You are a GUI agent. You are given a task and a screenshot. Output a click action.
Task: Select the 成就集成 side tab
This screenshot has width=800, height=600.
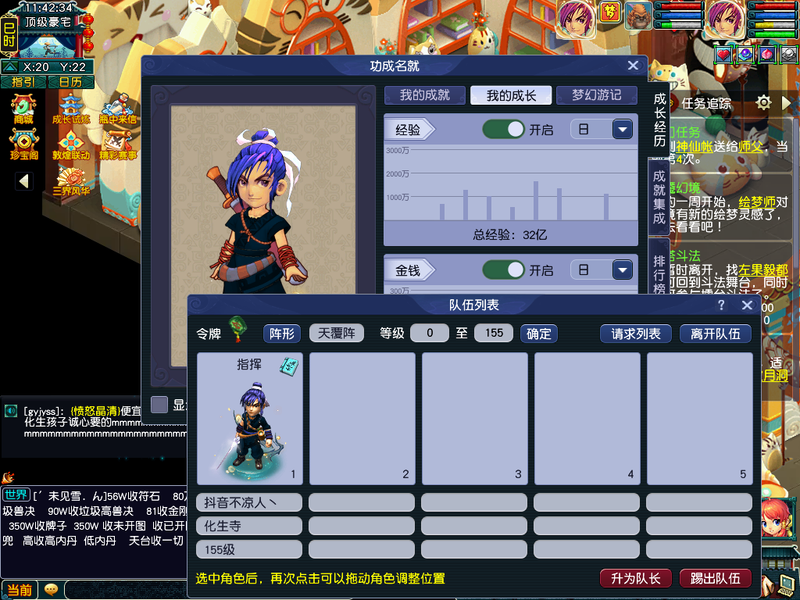(x=659, y=197)
